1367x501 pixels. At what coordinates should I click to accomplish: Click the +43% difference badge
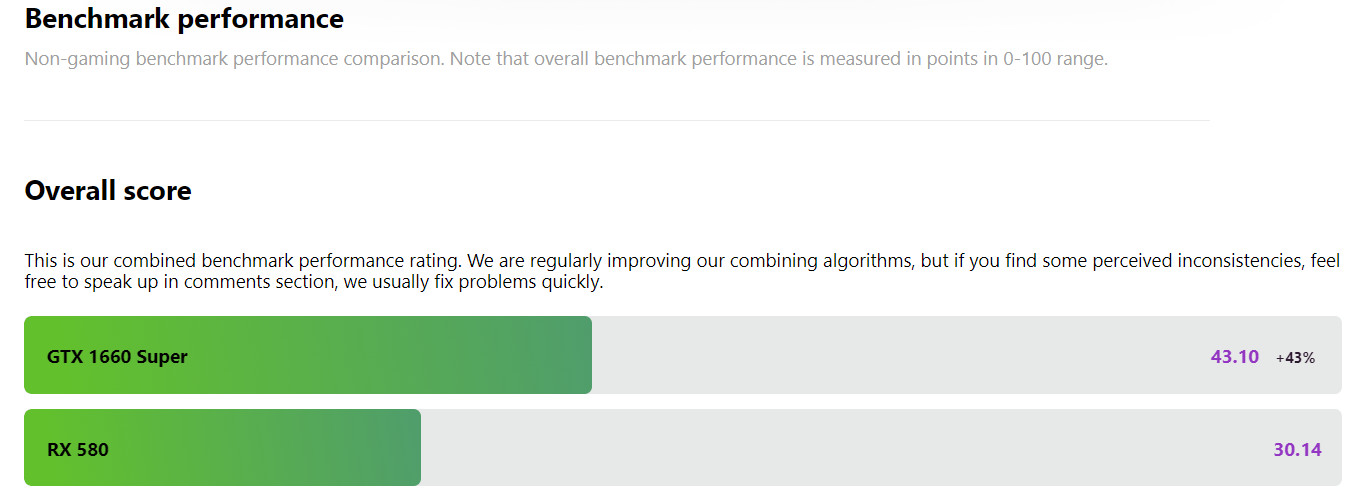click(1295, 357)
